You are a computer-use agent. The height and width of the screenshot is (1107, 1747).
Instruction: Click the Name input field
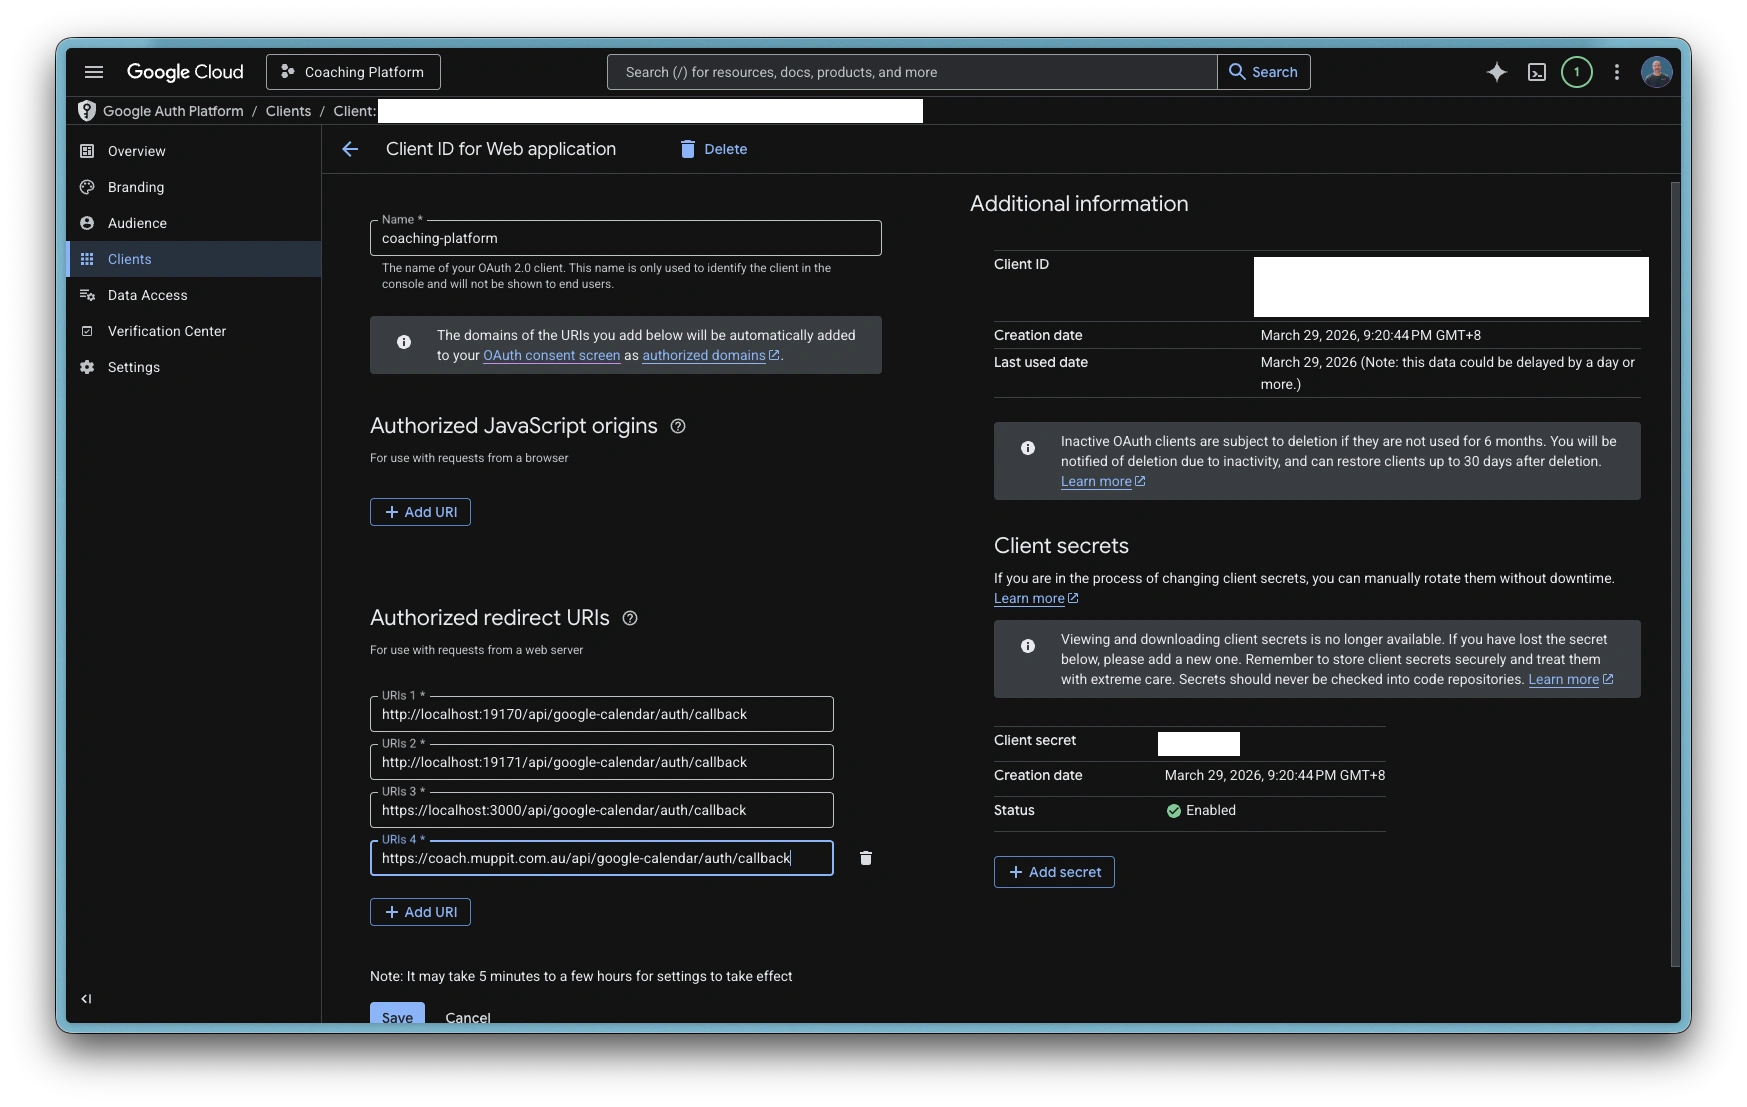(625, 238)
